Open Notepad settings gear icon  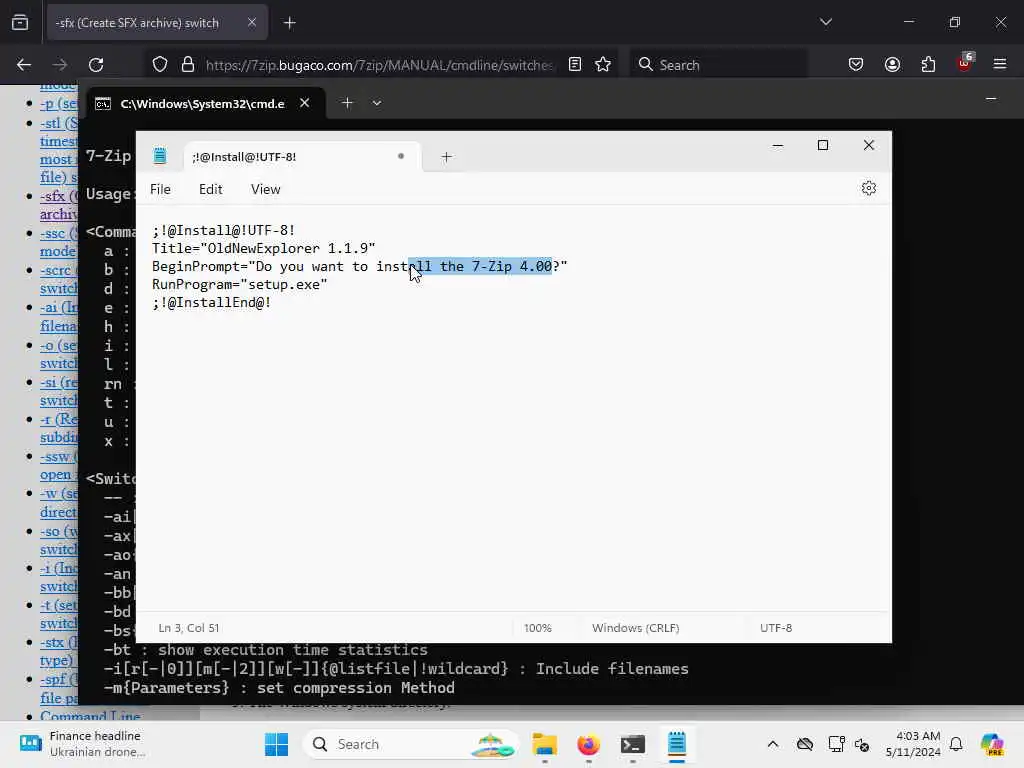click(868, 189)
